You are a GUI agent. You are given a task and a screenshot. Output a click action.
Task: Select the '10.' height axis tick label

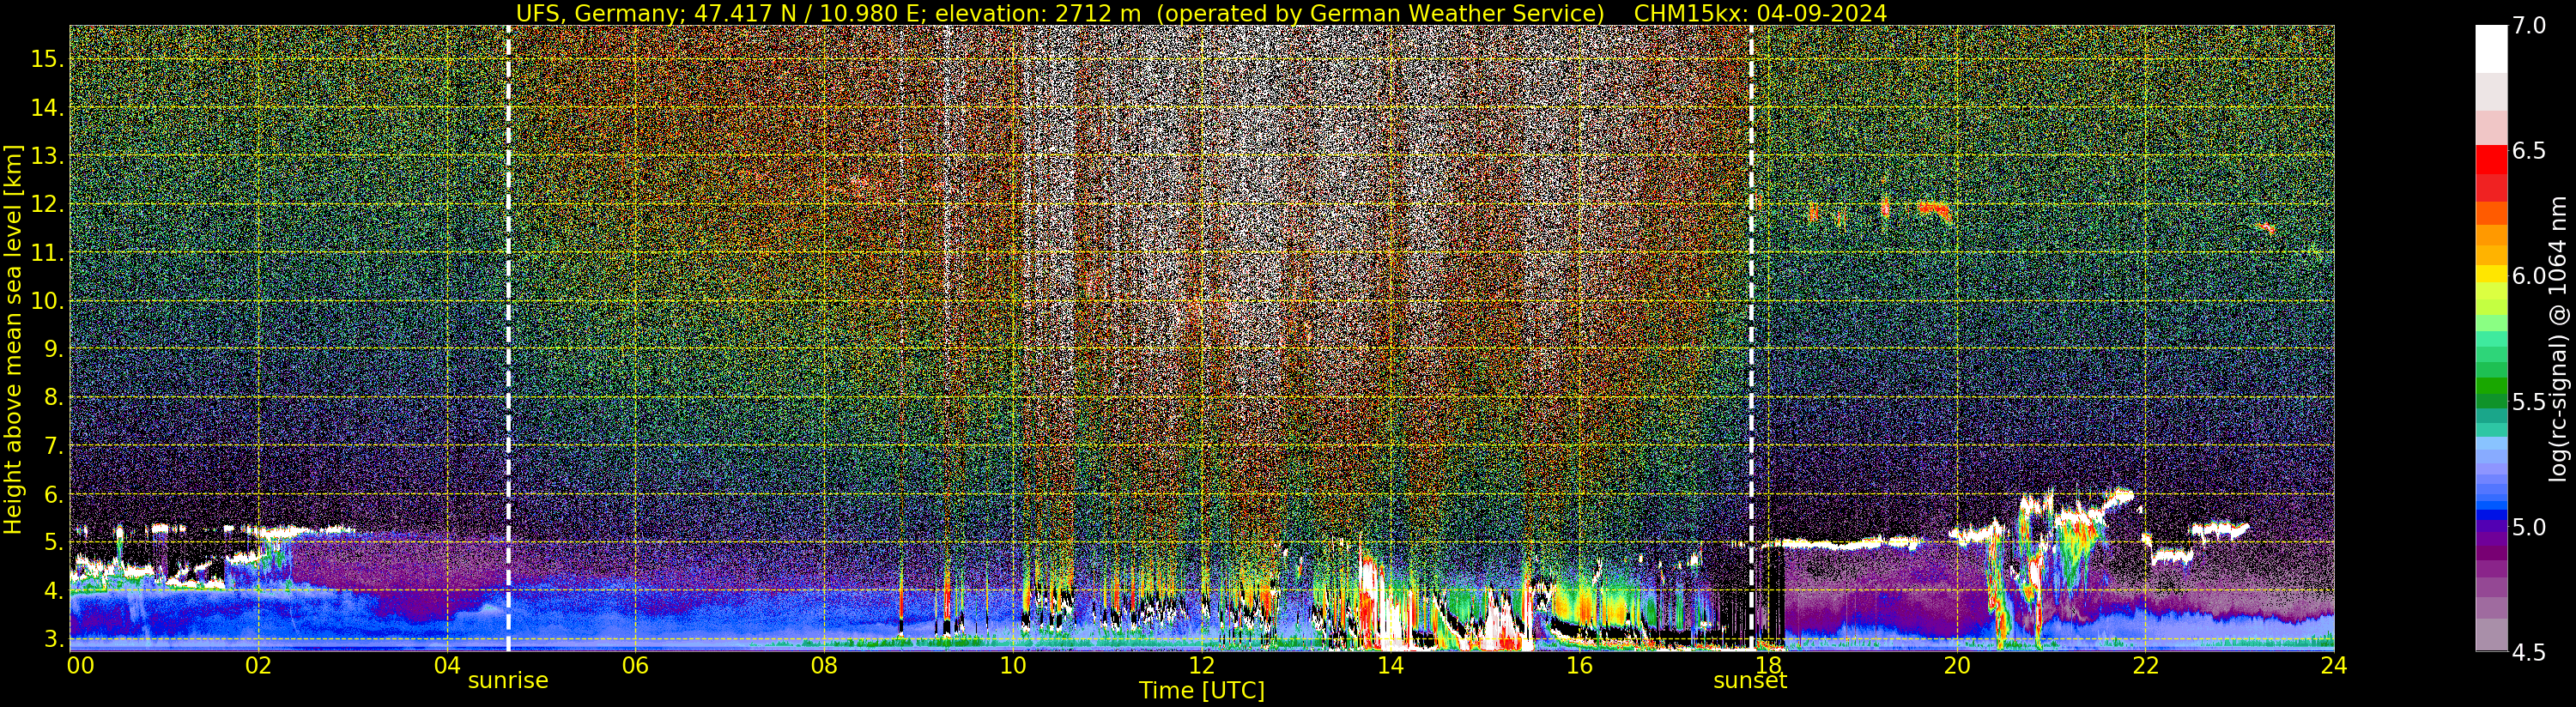pyautogui.click(x=47, y=301)
